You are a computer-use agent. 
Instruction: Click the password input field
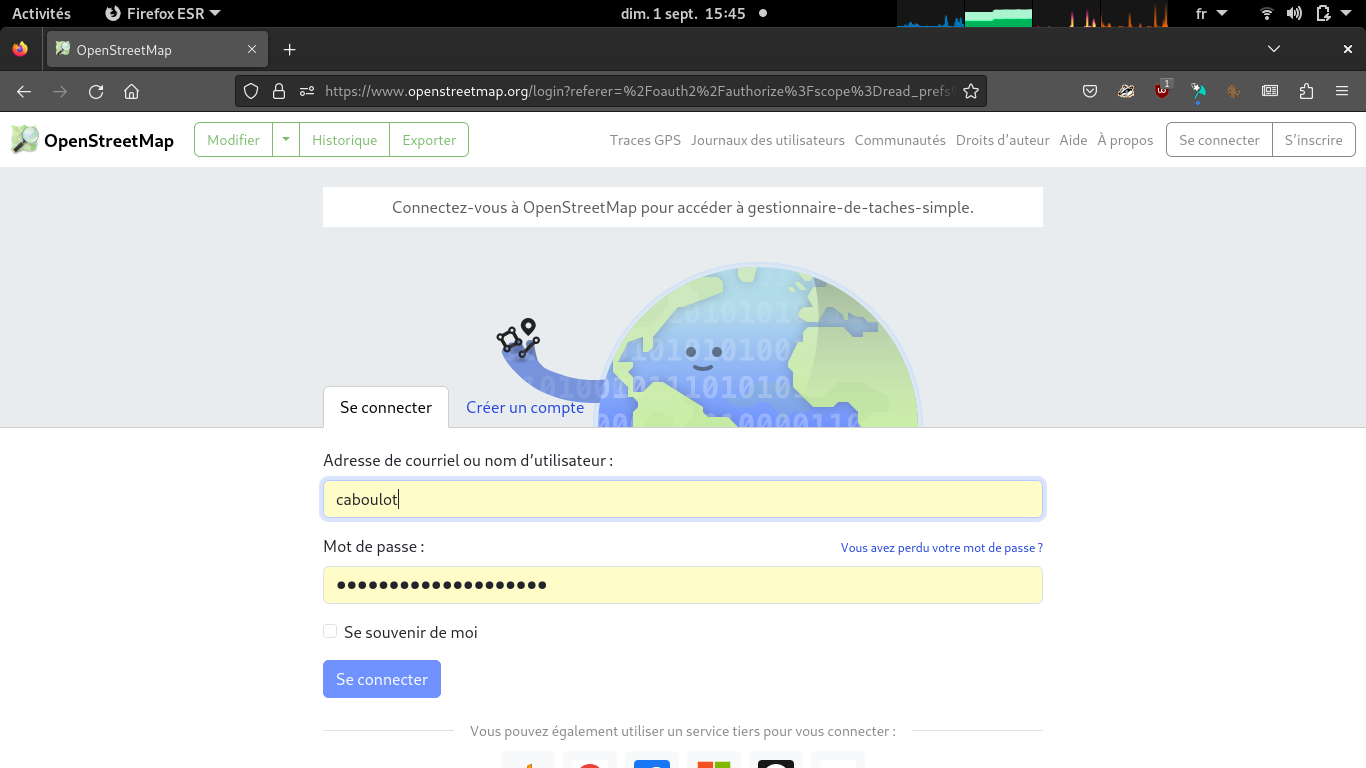pos(682,585)
